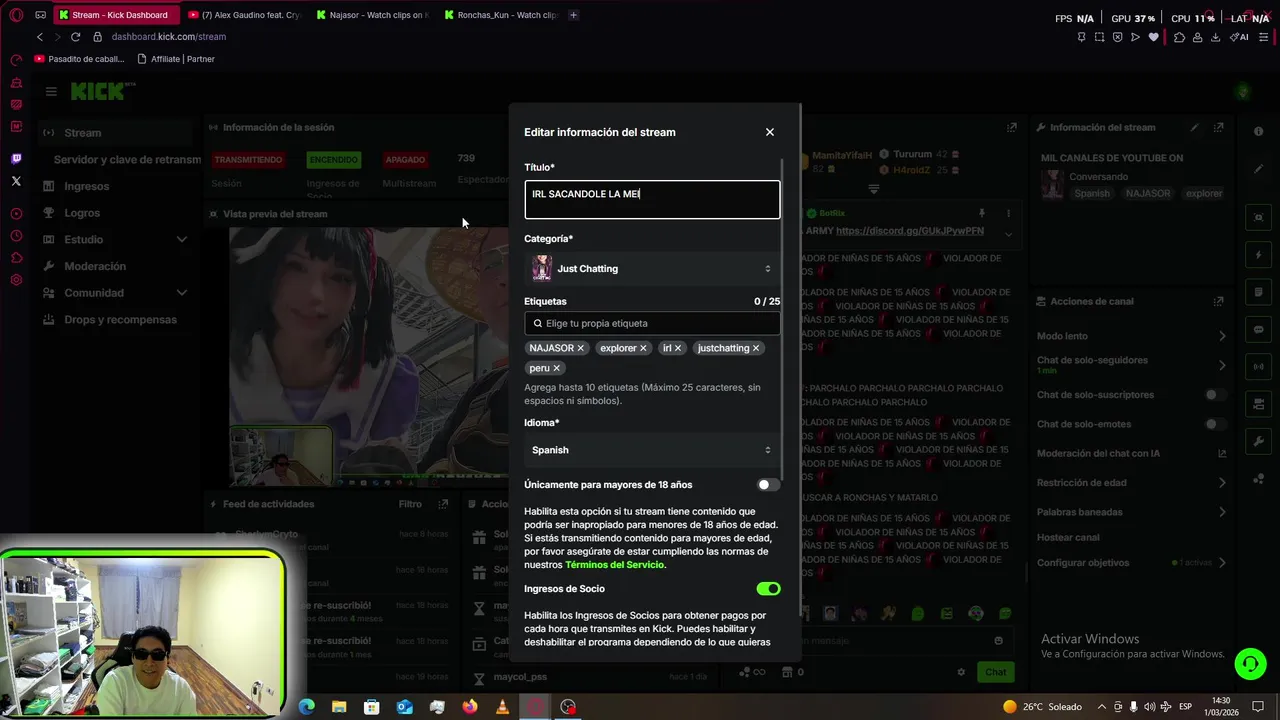Open Filtro in Feed de actividades
The image size is (1280, 720).
coord(410,505)
